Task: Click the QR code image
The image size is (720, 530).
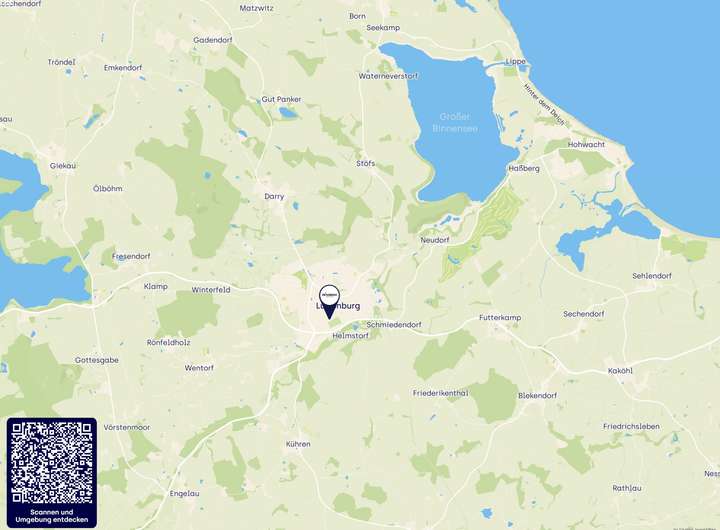Action: pos(51,463)
